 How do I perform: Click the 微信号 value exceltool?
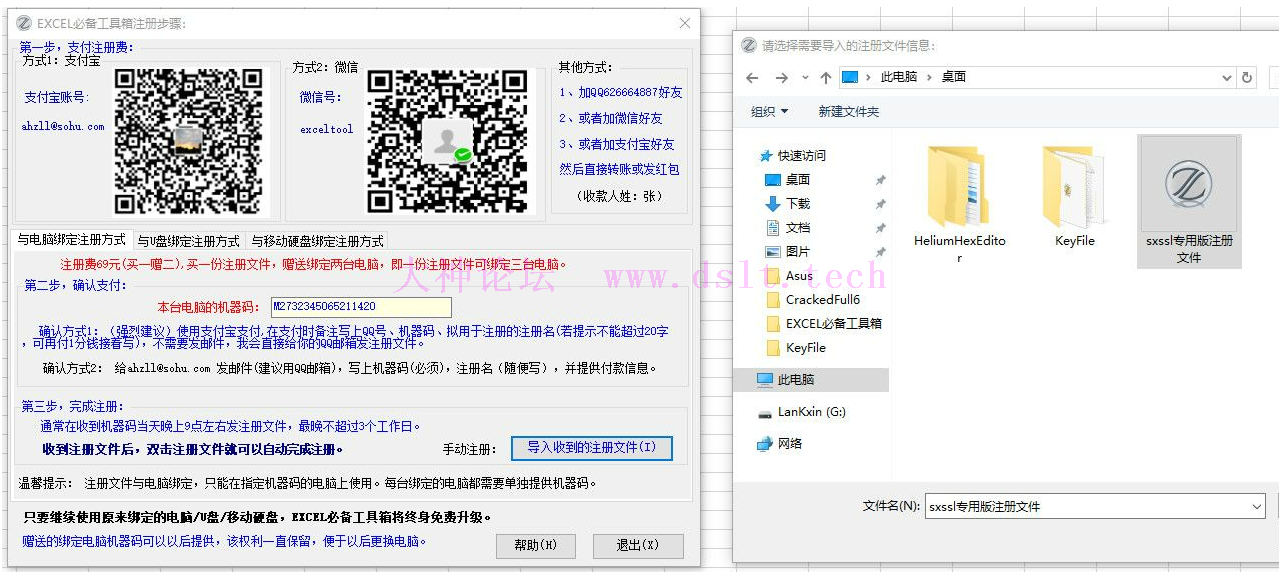click(x=327, y=129)
